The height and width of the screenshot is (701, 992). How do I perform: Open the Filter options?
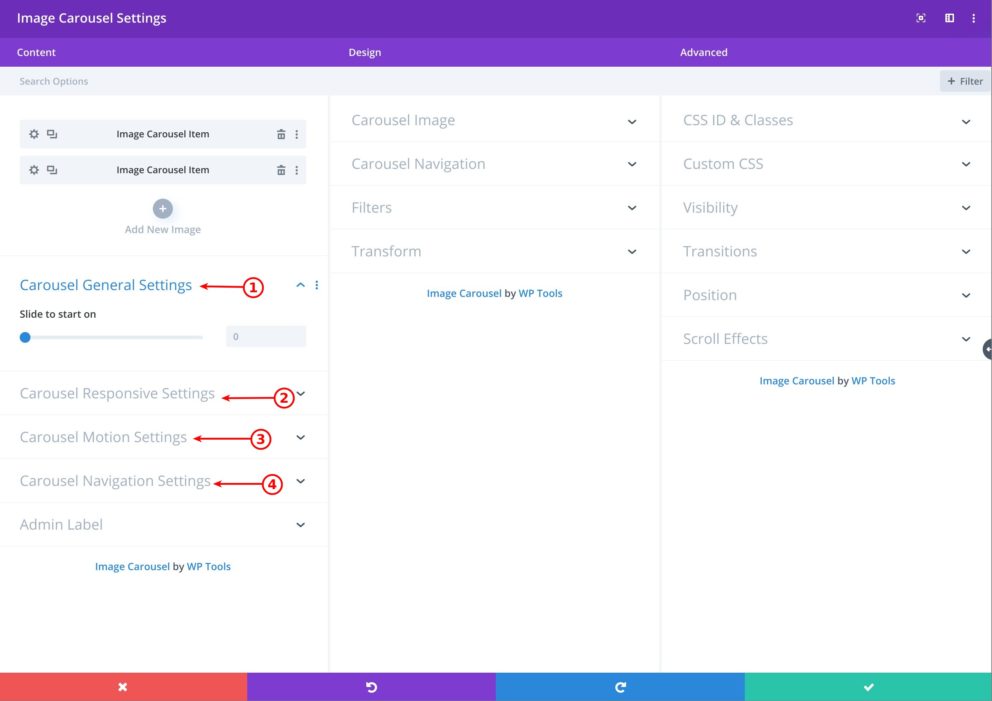coord(963,80)
